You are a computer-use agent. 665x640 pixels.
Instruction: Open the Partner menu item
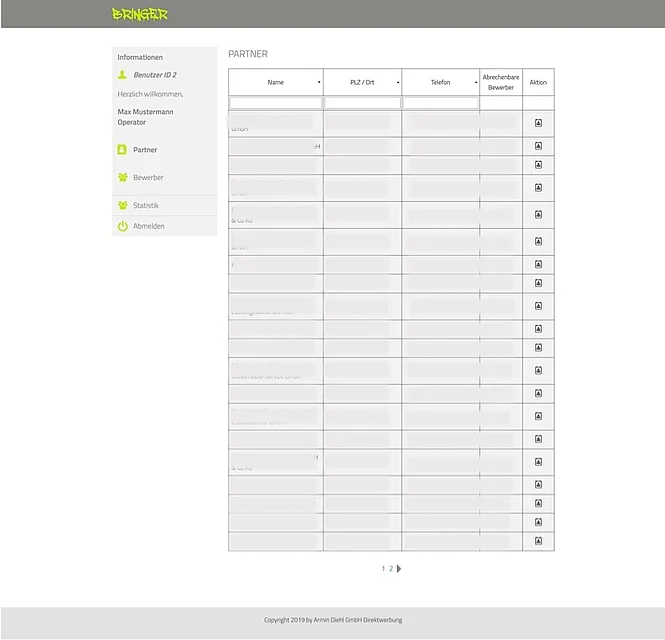coord(145,150)
